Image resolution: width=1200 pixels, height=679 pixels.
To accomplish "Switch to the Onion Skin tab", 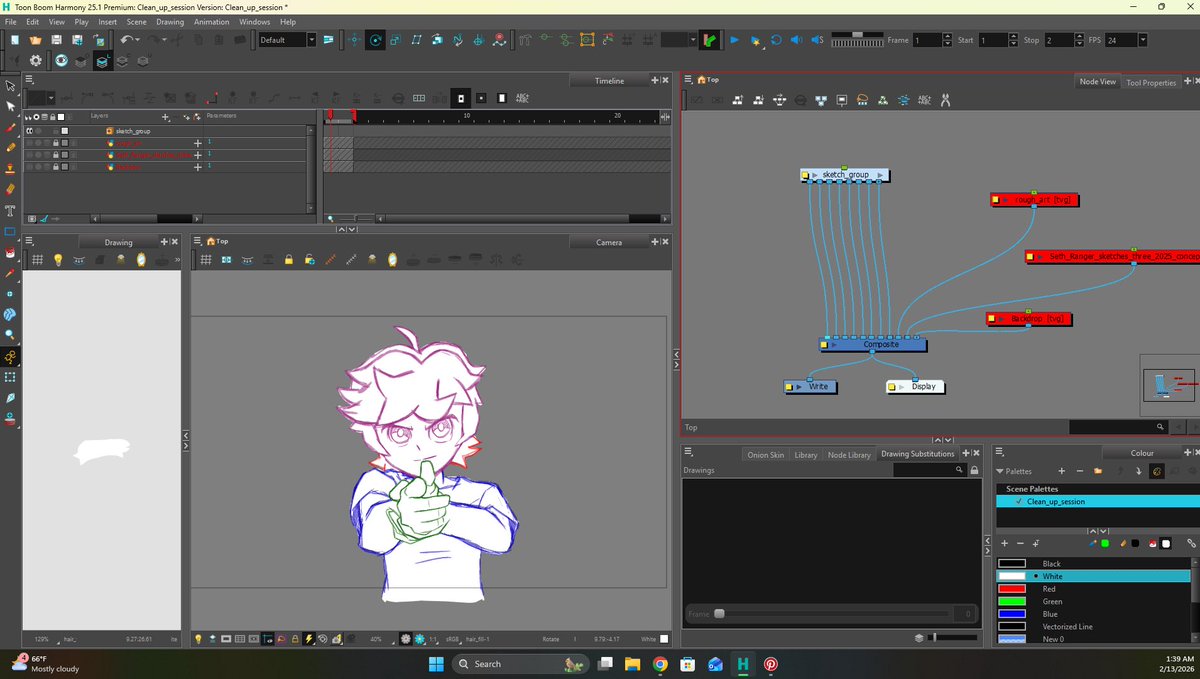I will pyautogui.click(x=766, y=455).
